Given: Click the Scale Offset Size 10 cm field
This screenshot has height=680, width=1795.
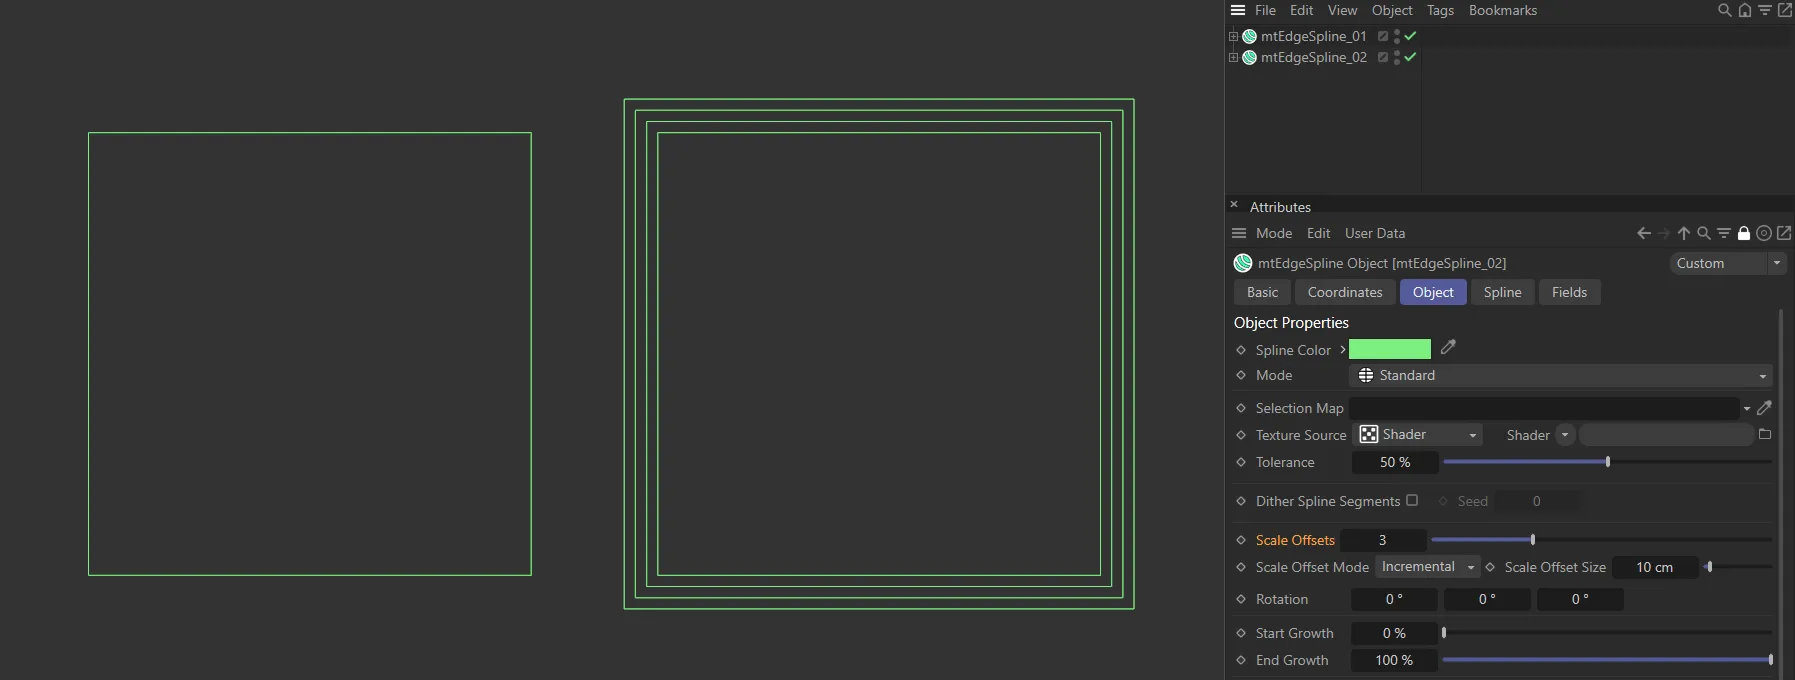Looking at the screenshot, I should 1655,567.
